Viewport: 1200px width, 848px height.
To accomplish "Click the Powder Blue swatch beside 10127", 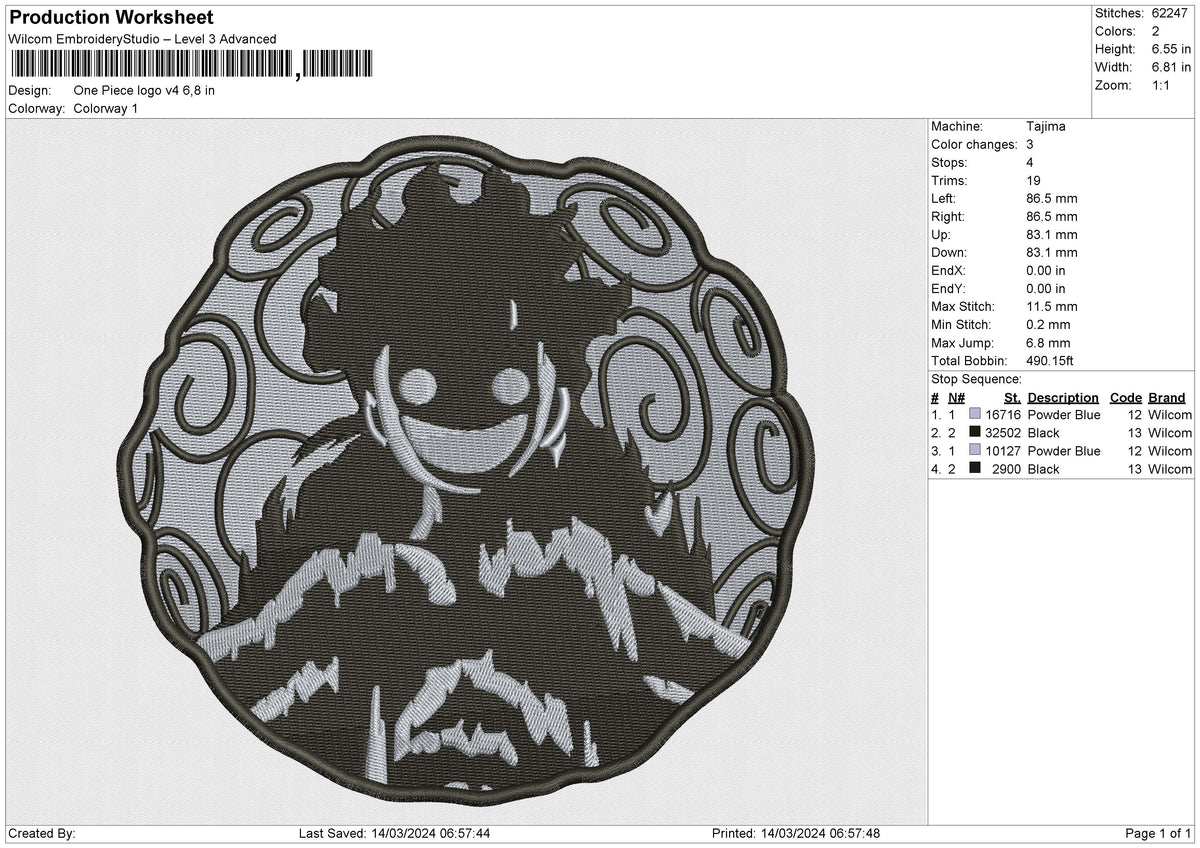I will coord(974,451).
